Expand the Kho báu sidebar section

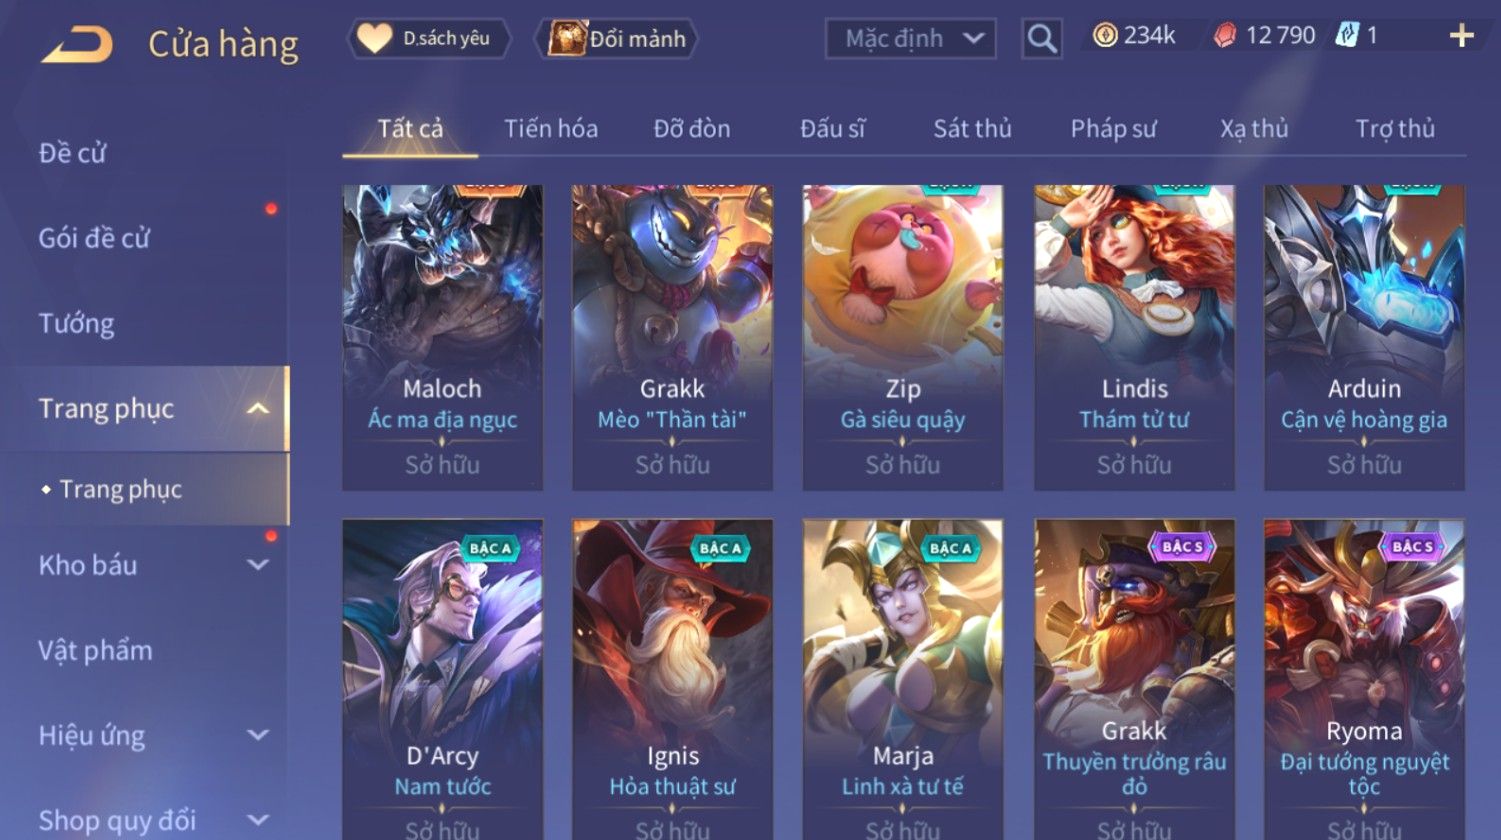[258, 565]
